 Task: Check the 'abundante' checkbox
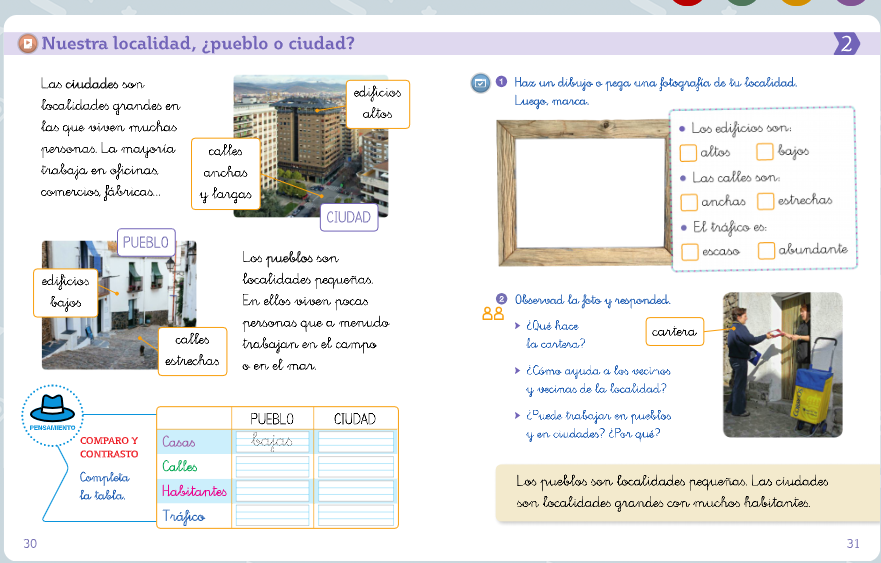766,251
